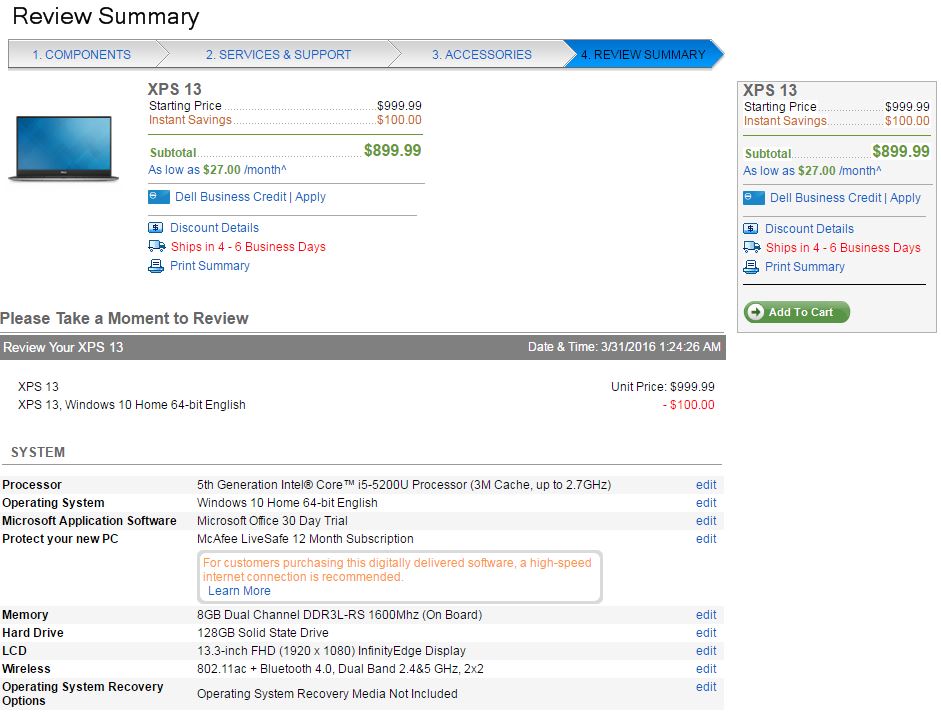Image resolution: width=941 pixels, height=717 pixels.
Task: Edit the Processor selection
Action: tap(706, 485)
